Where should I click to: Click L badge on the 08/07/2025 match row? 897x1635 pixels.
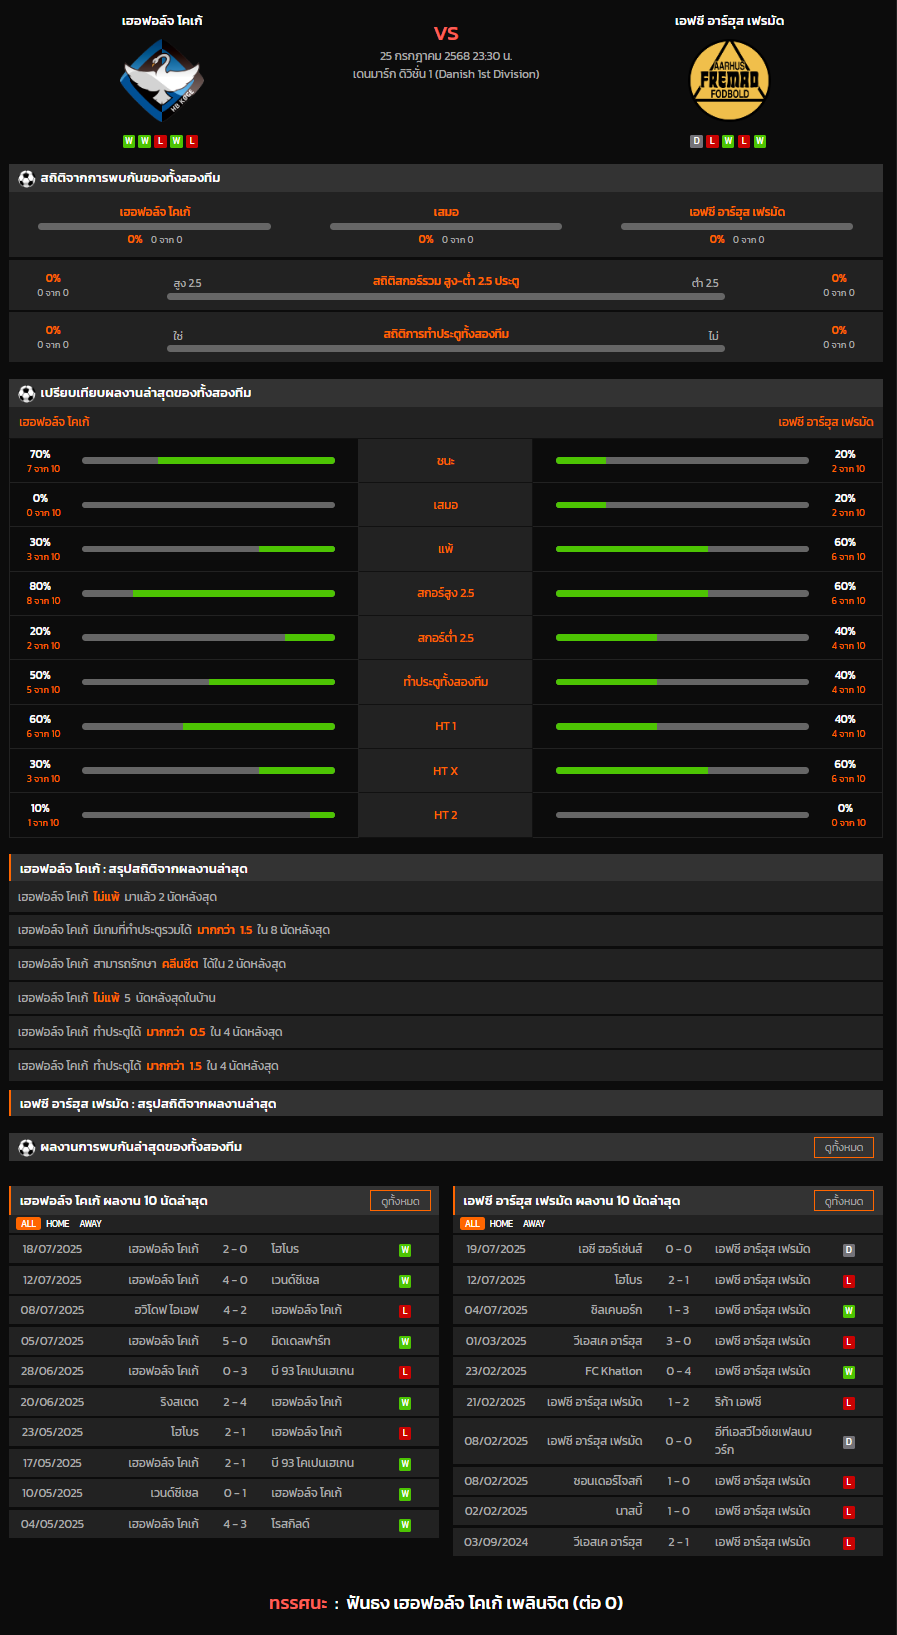coord(405,1311)
